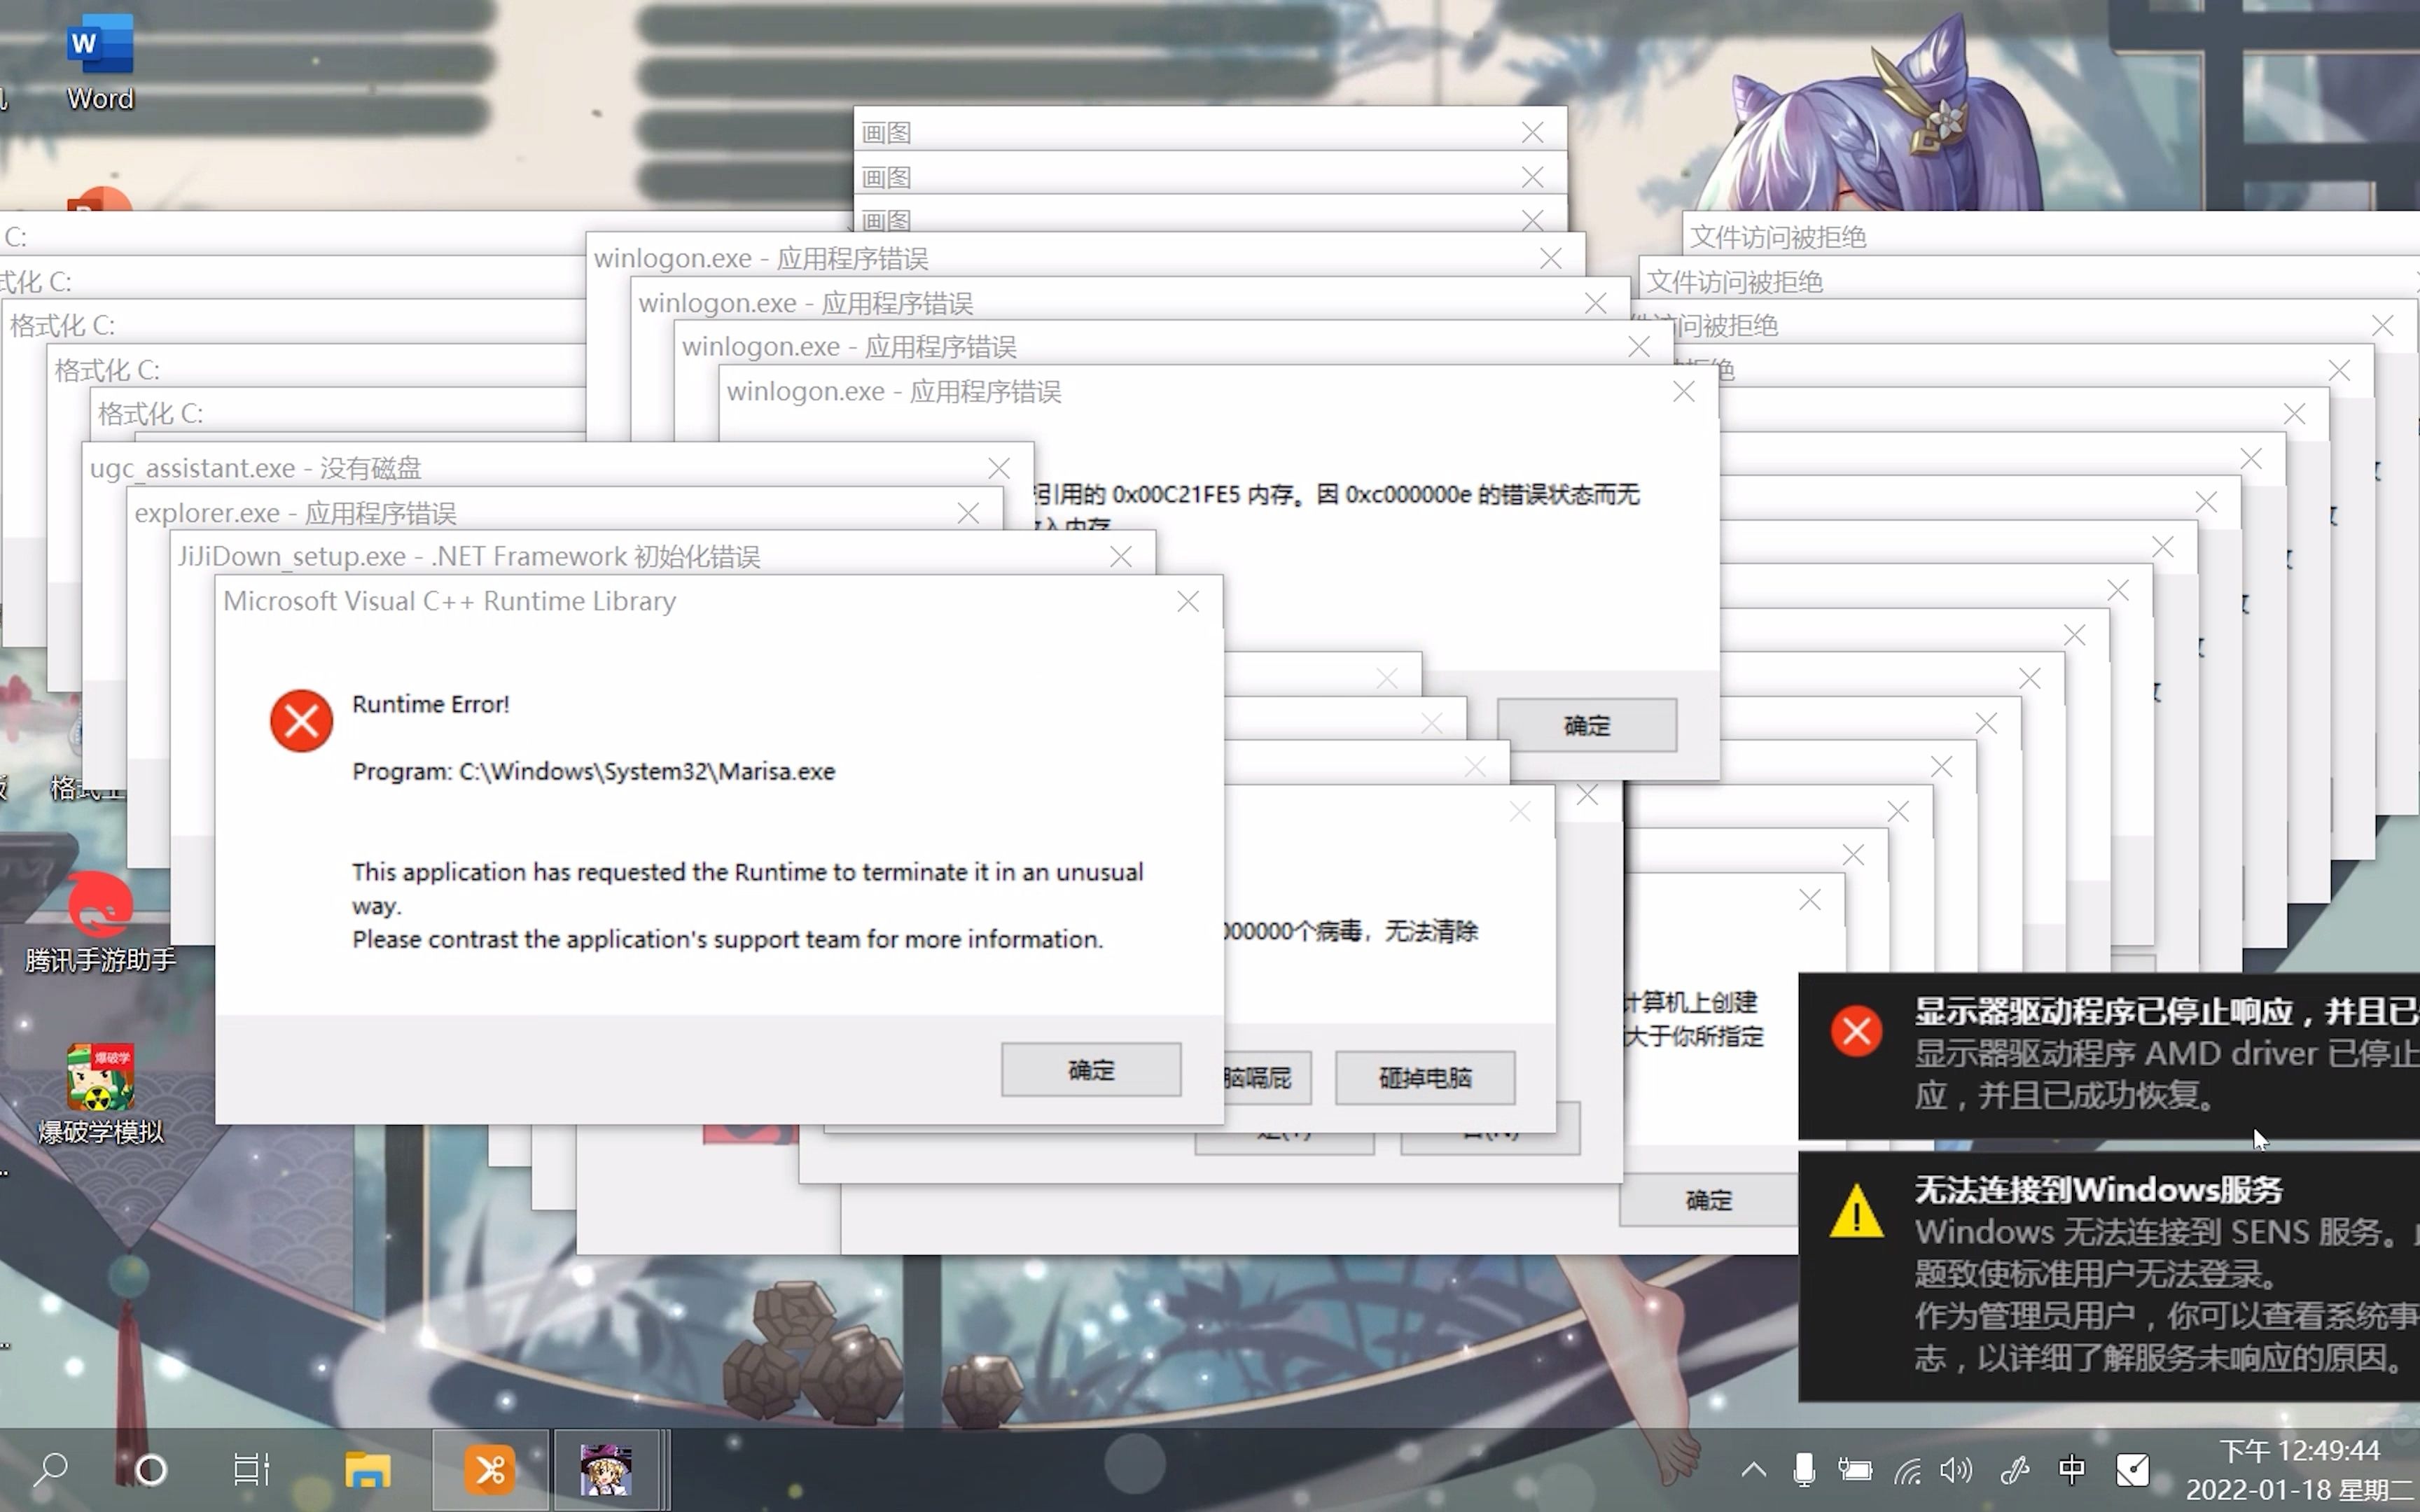The image size is (2420, 1512).
Task: Open Cortana on the taskbar
Action: (x=151, y=1470)
